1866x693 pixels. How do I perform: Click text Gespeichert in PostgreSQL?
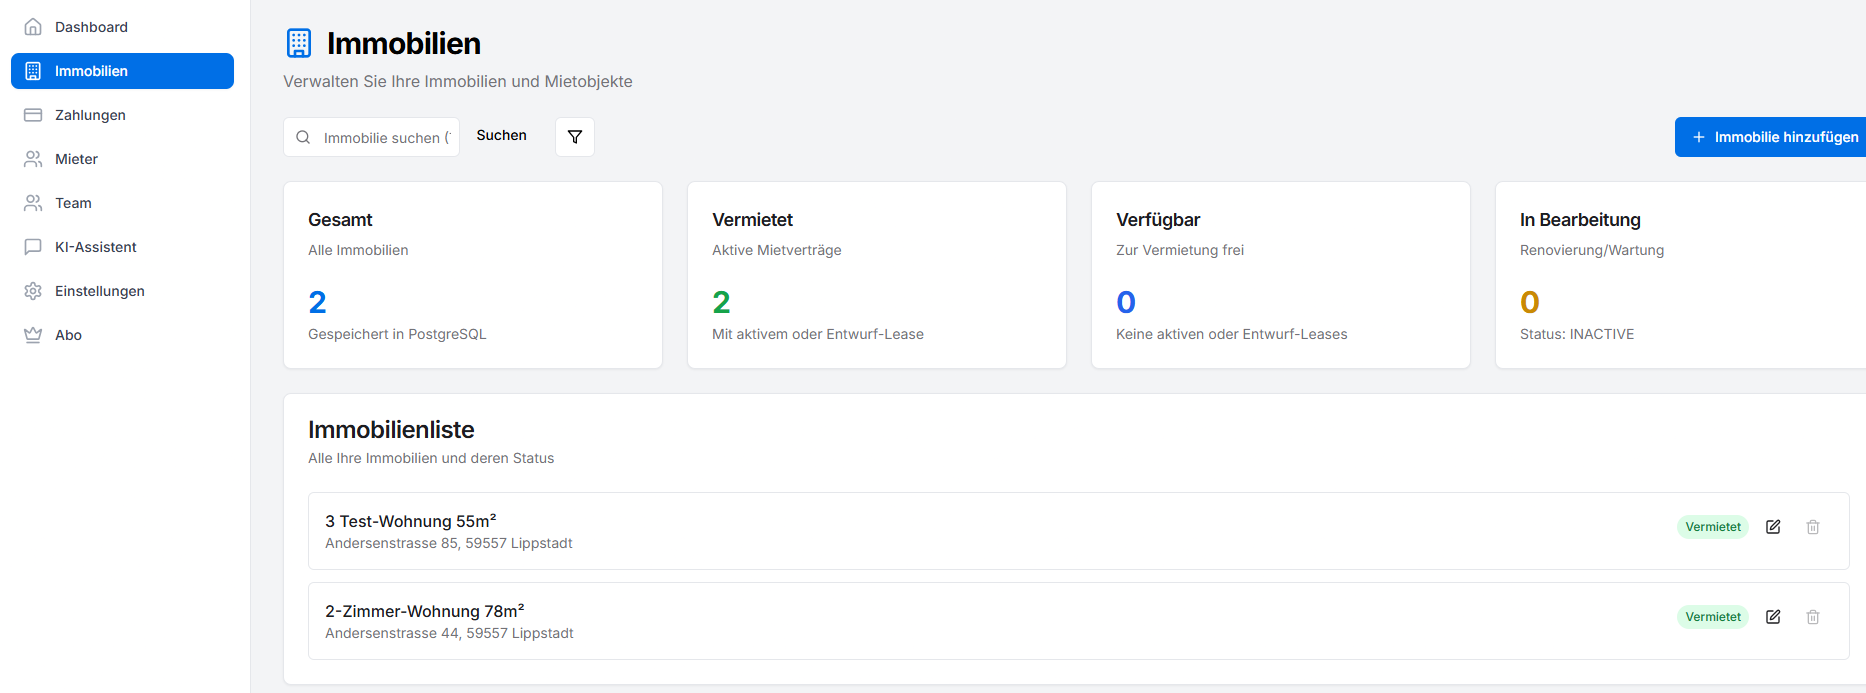[x=397, y=334]
